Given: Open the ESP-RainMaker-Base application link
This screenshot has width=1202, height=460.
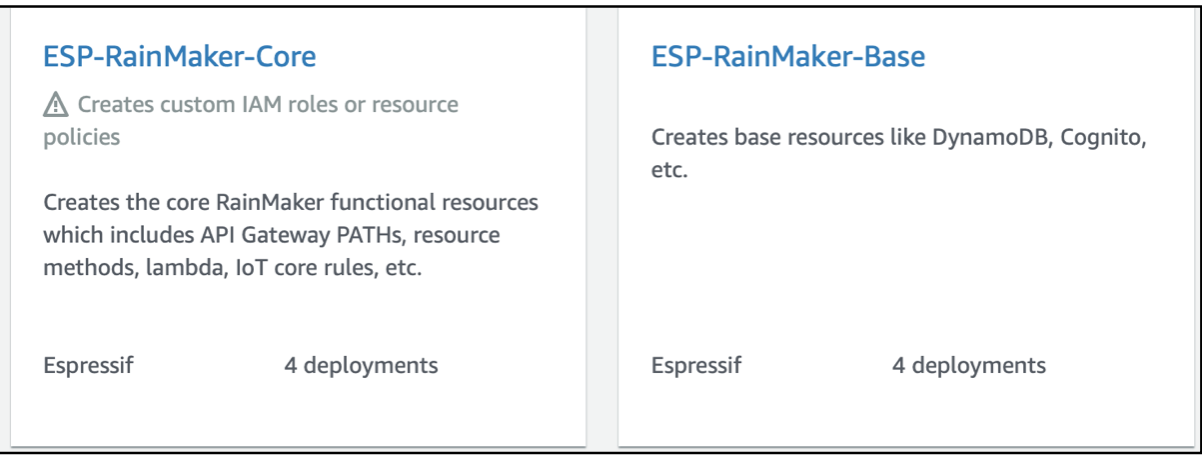Looking at the screenshot, I should pos(788,57).
